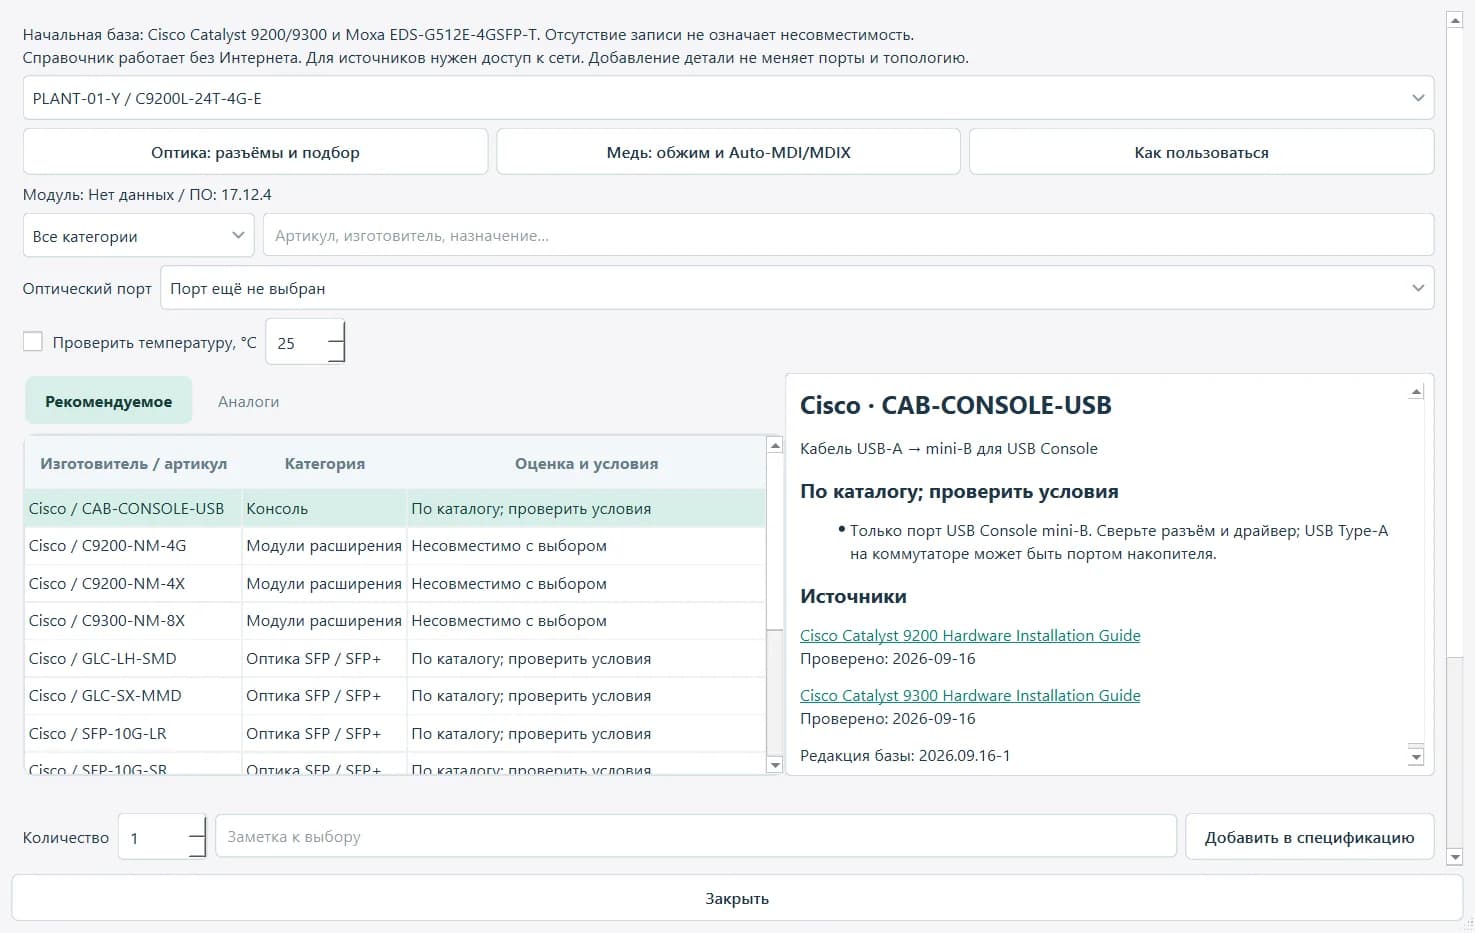Open the Cisco Catalyst 9200 Hardware Installation Guide link
Viewport: 1475px width, 933px height.
click(970, 635)
